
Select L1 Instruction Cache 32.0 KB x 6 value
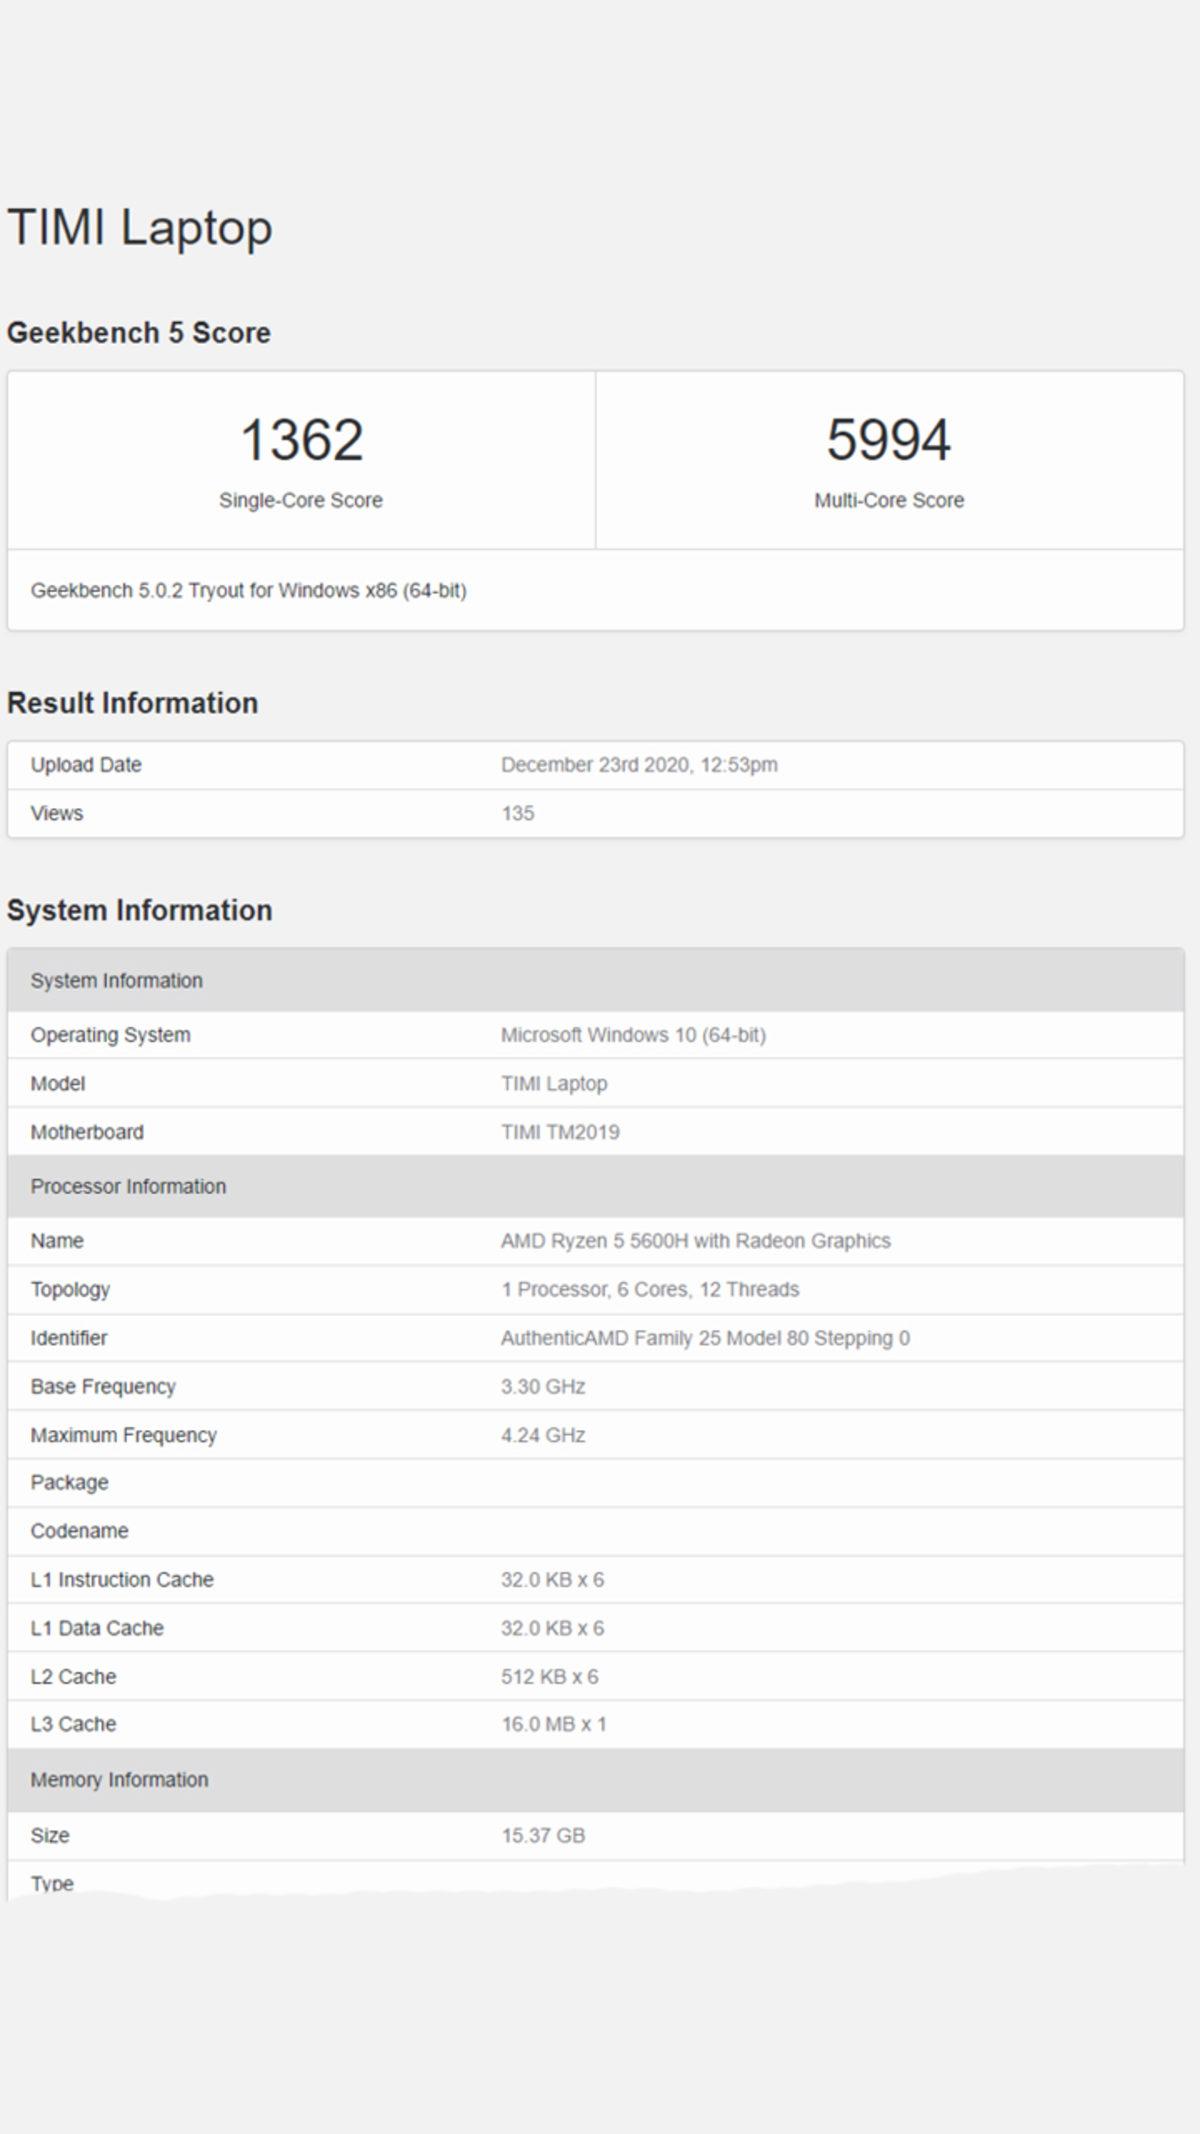pos(552,1580)
